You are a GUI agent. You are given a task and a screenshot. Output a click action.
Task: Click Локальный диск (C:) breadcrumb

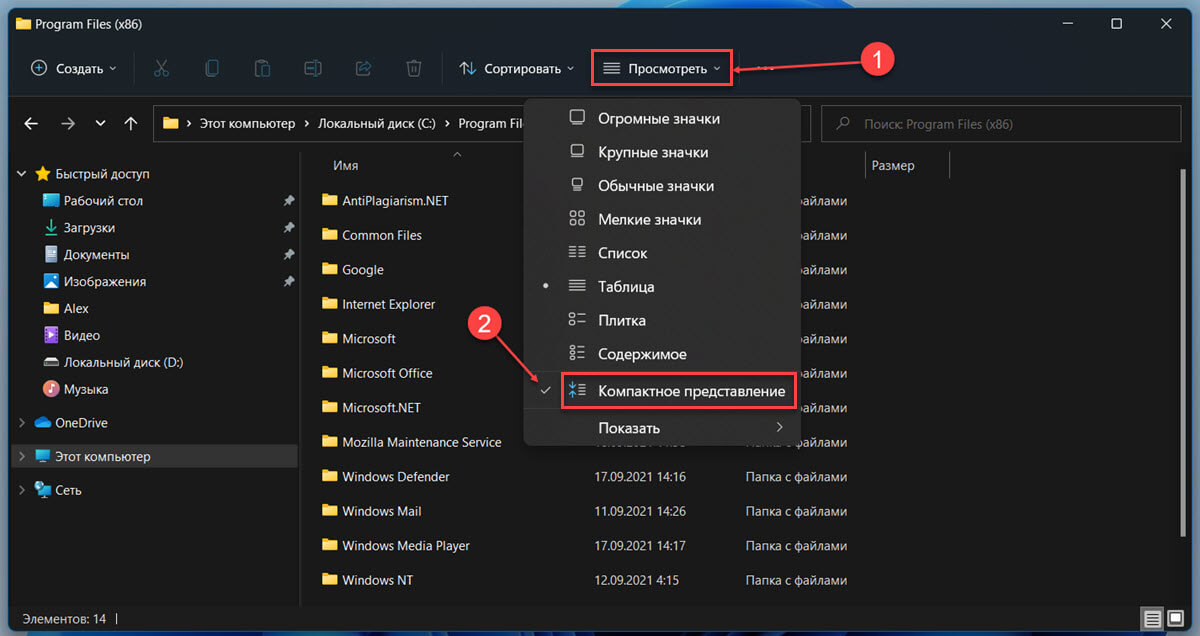[377, 124]
